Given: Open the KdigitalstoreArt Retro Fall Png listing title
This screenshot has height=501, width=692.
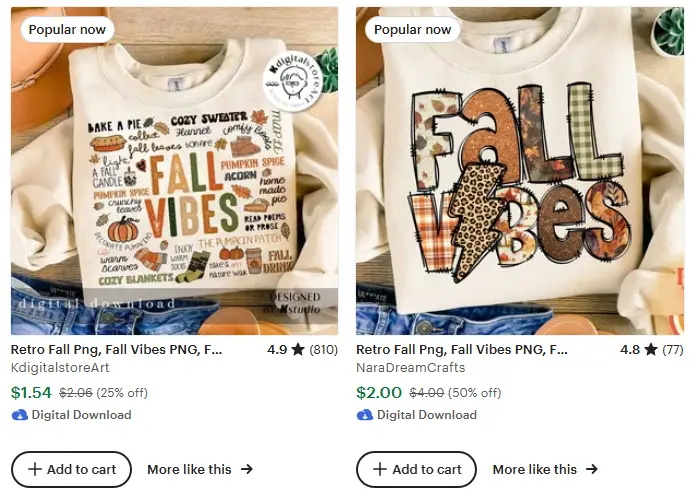Looking at the screenshot, I should pos(117,350).
